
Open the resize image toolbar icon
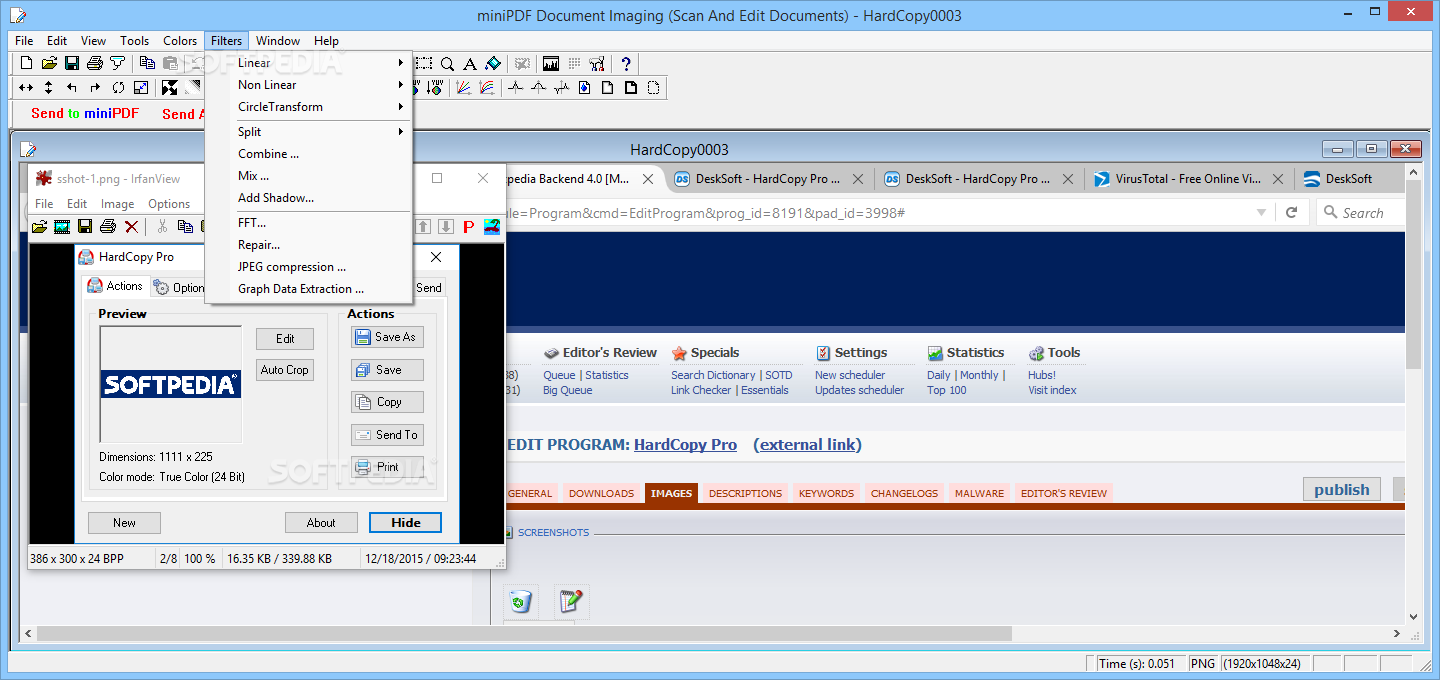pyautogui.click(x=141, y=87)
